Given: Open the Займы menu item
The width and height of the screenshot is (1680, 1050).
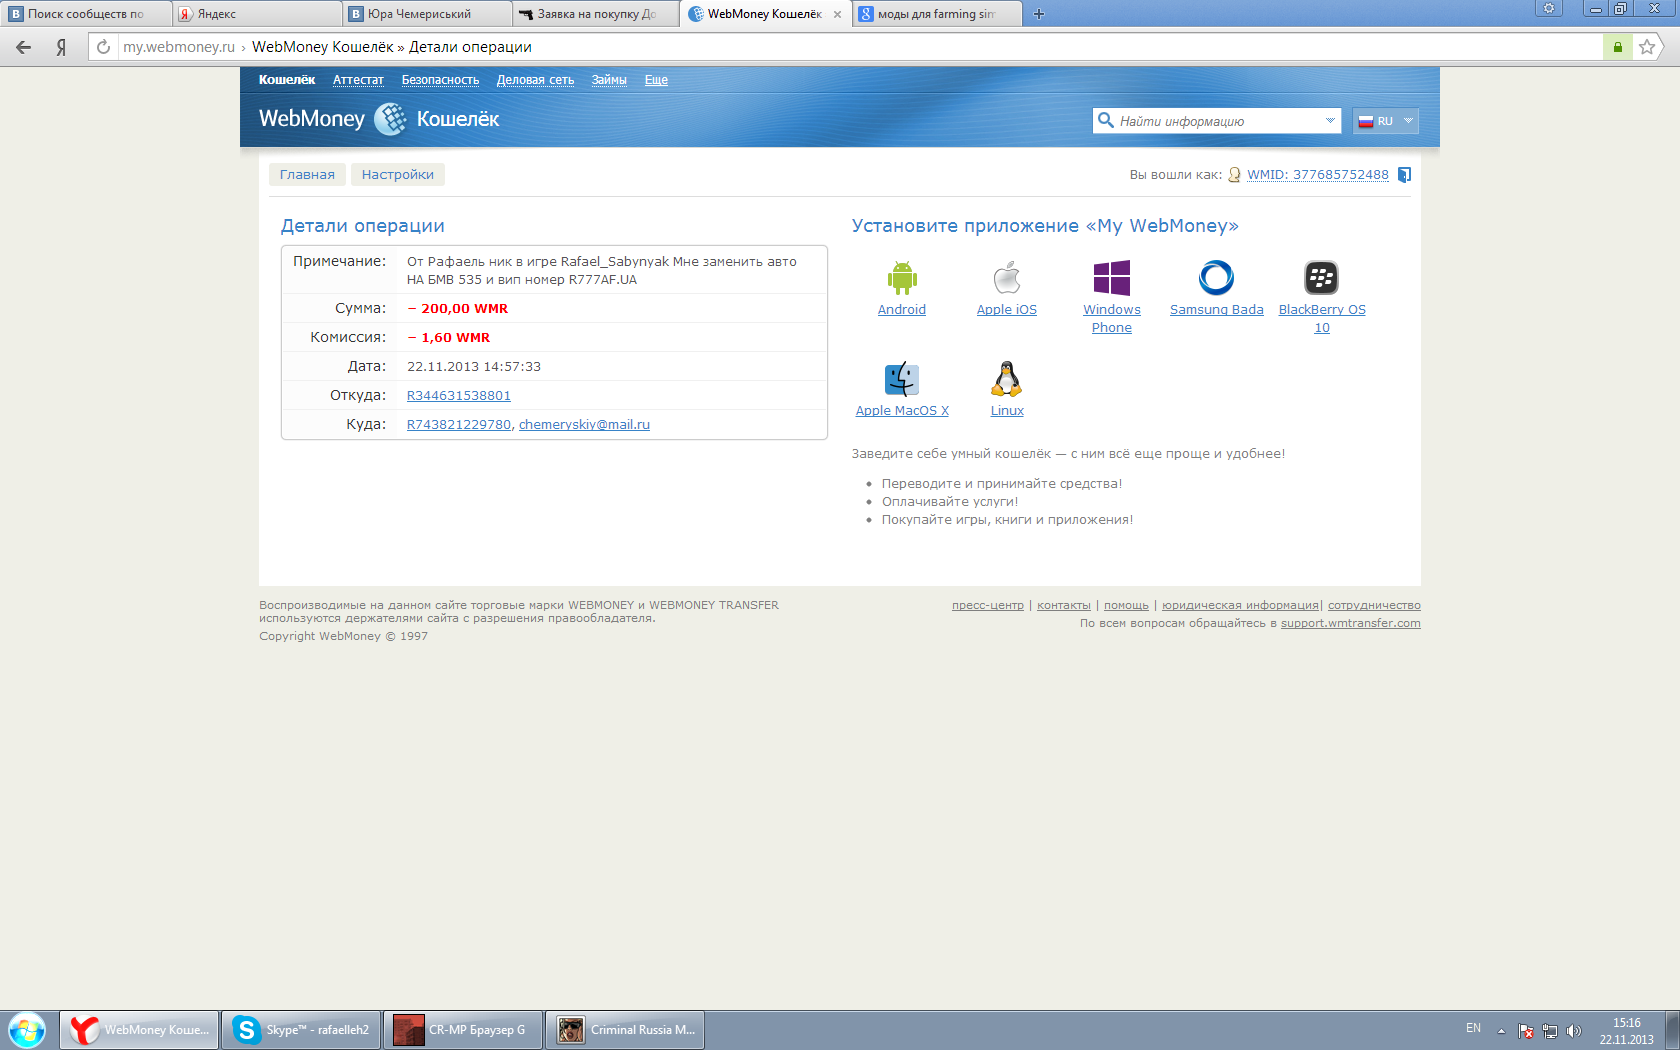Looking at the screenshot, I should tap(609, 80).
